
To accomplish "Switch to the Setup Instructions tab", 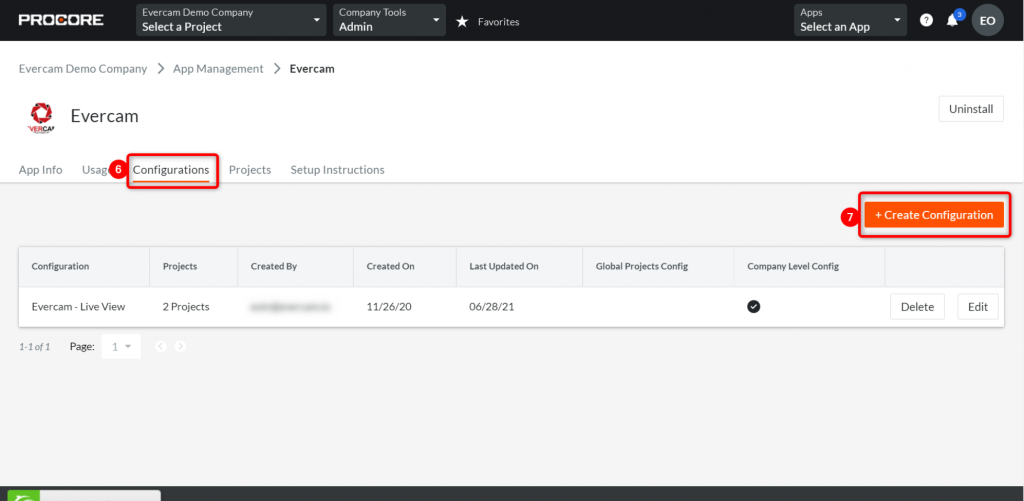I will [x=338, y=170].
